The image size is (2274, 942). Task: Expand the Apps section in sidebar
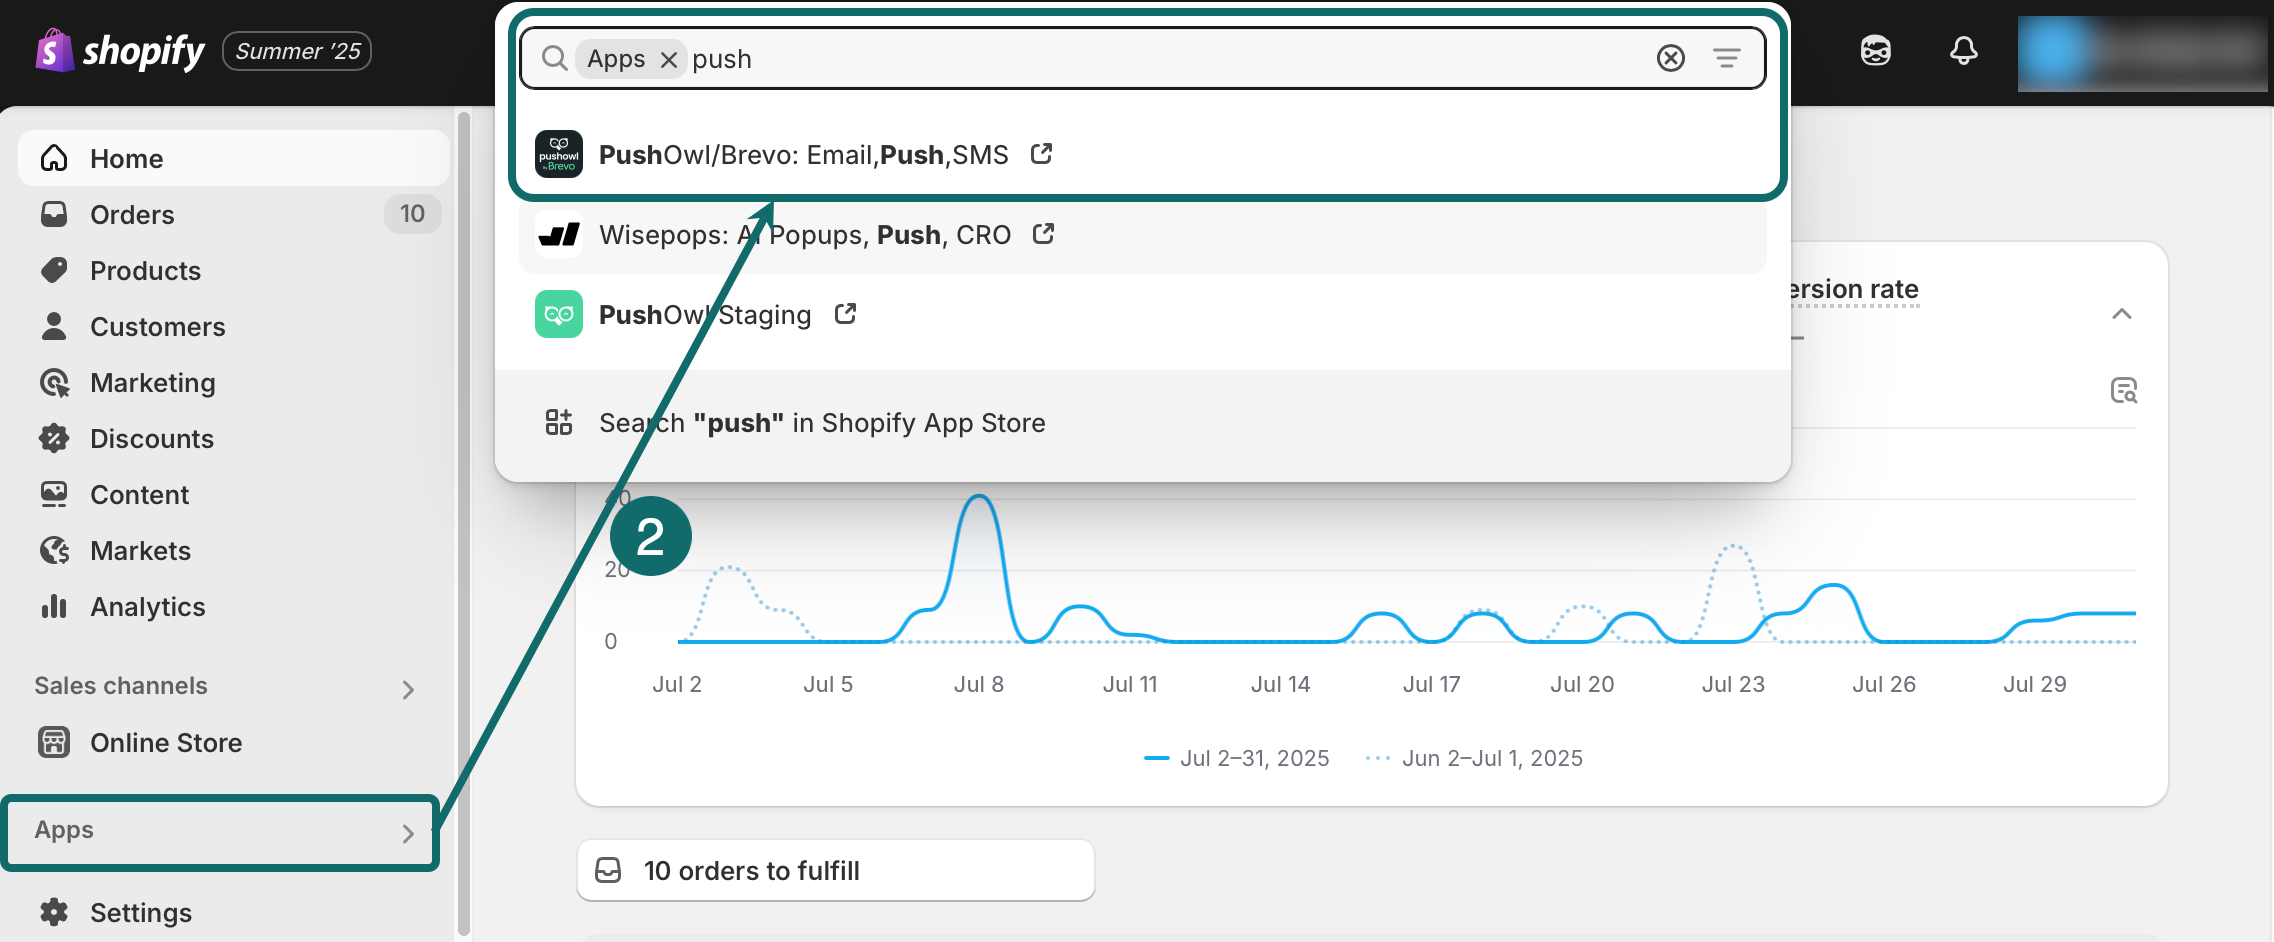(408, 831)
